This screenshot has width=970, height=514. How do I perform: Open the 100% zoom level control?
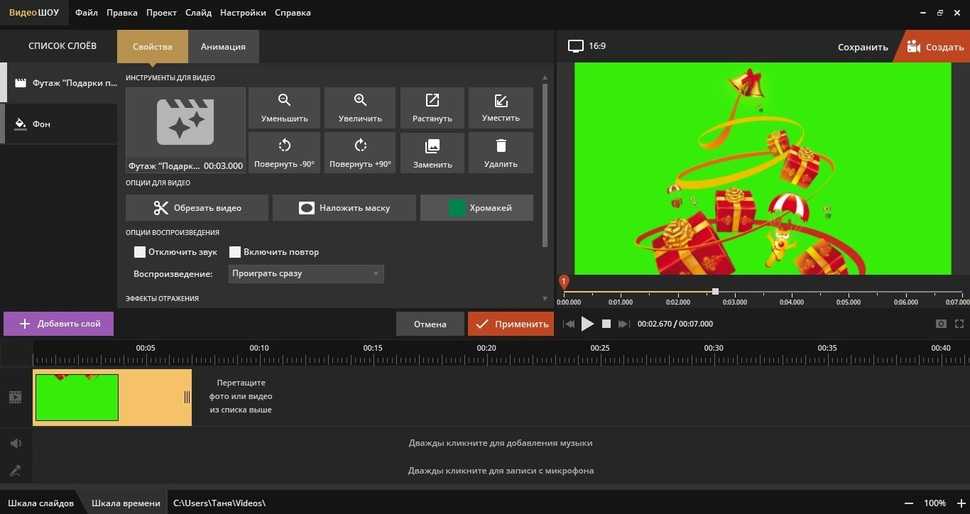934,503
